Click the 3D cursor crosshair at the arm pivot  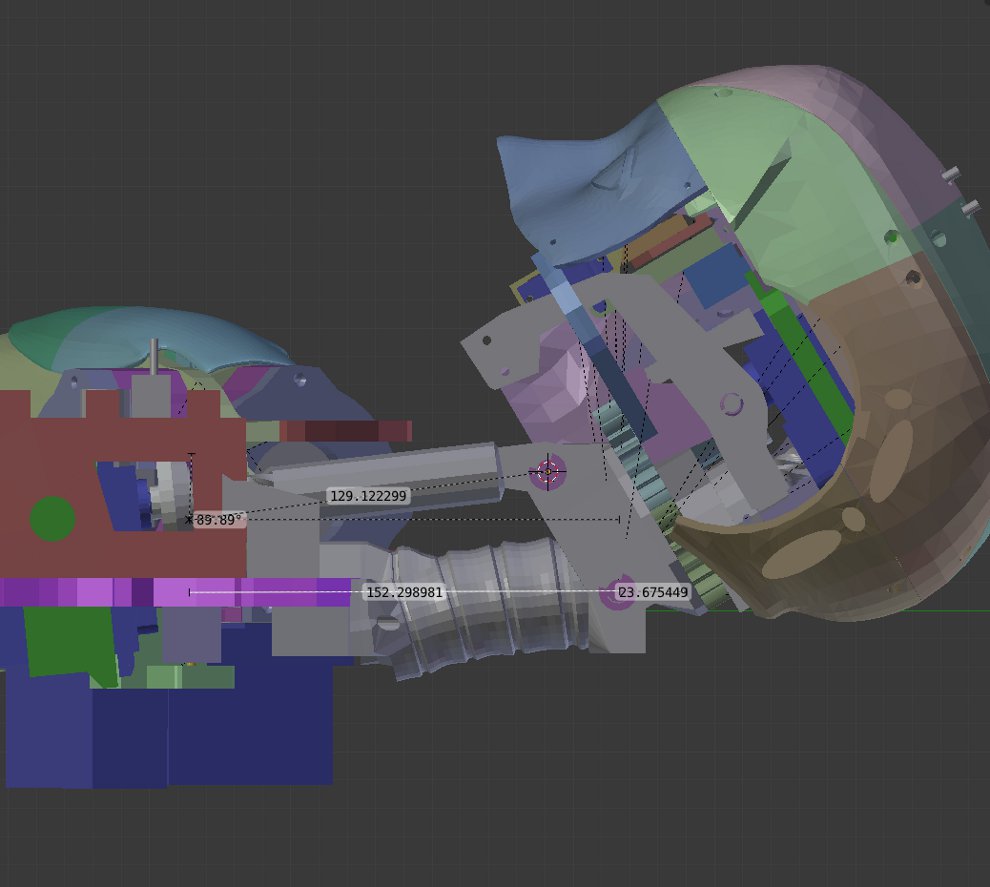click(x=547, y=472)
